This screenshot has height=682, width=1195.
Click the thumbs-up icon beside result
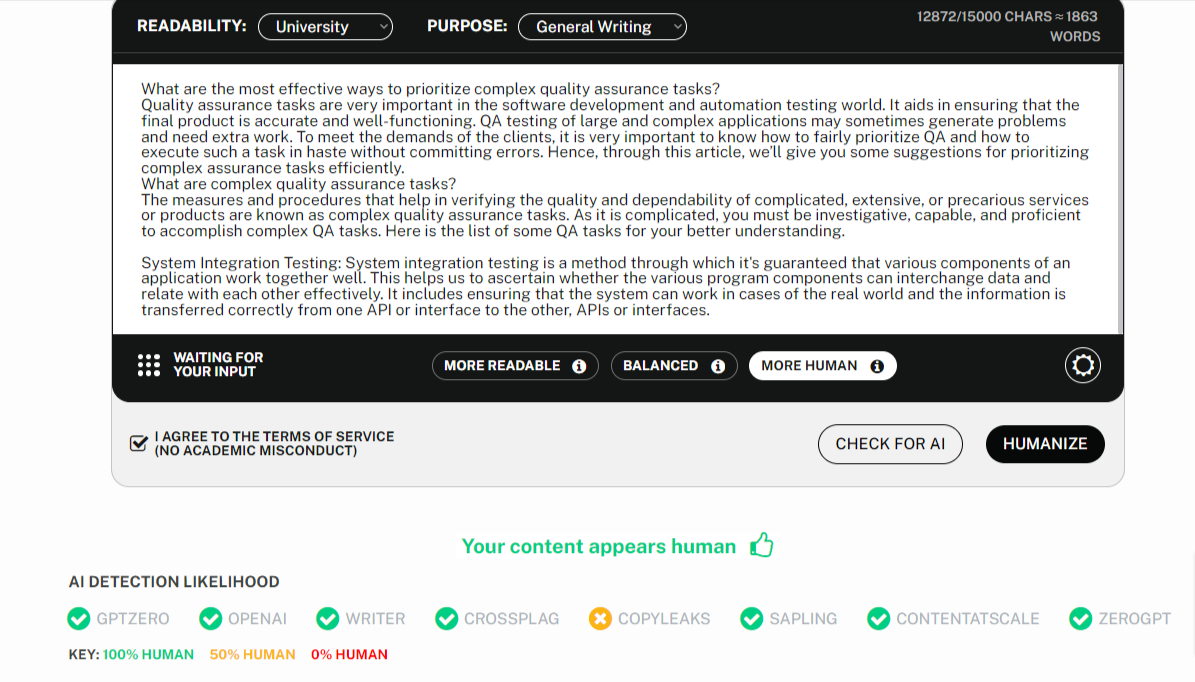point(762,545)
